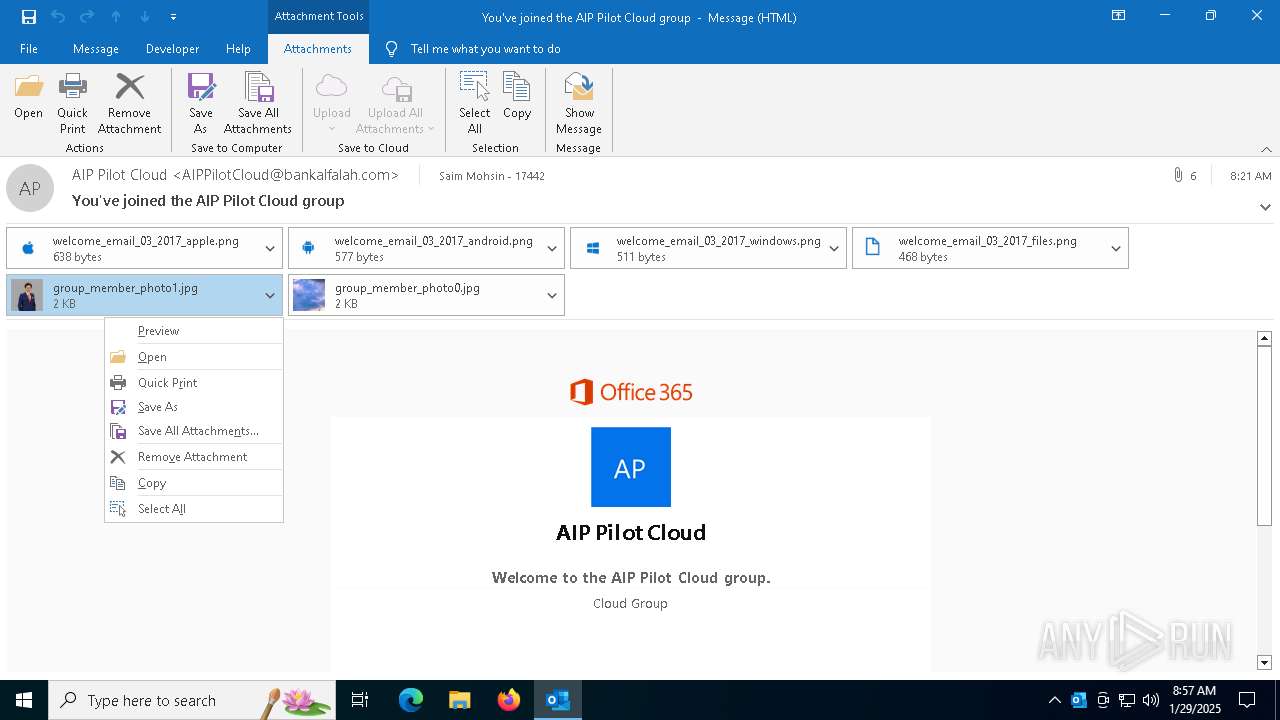Click the message scrollbar up arrow
1280x720 pixels.
tap(1264, 339)
